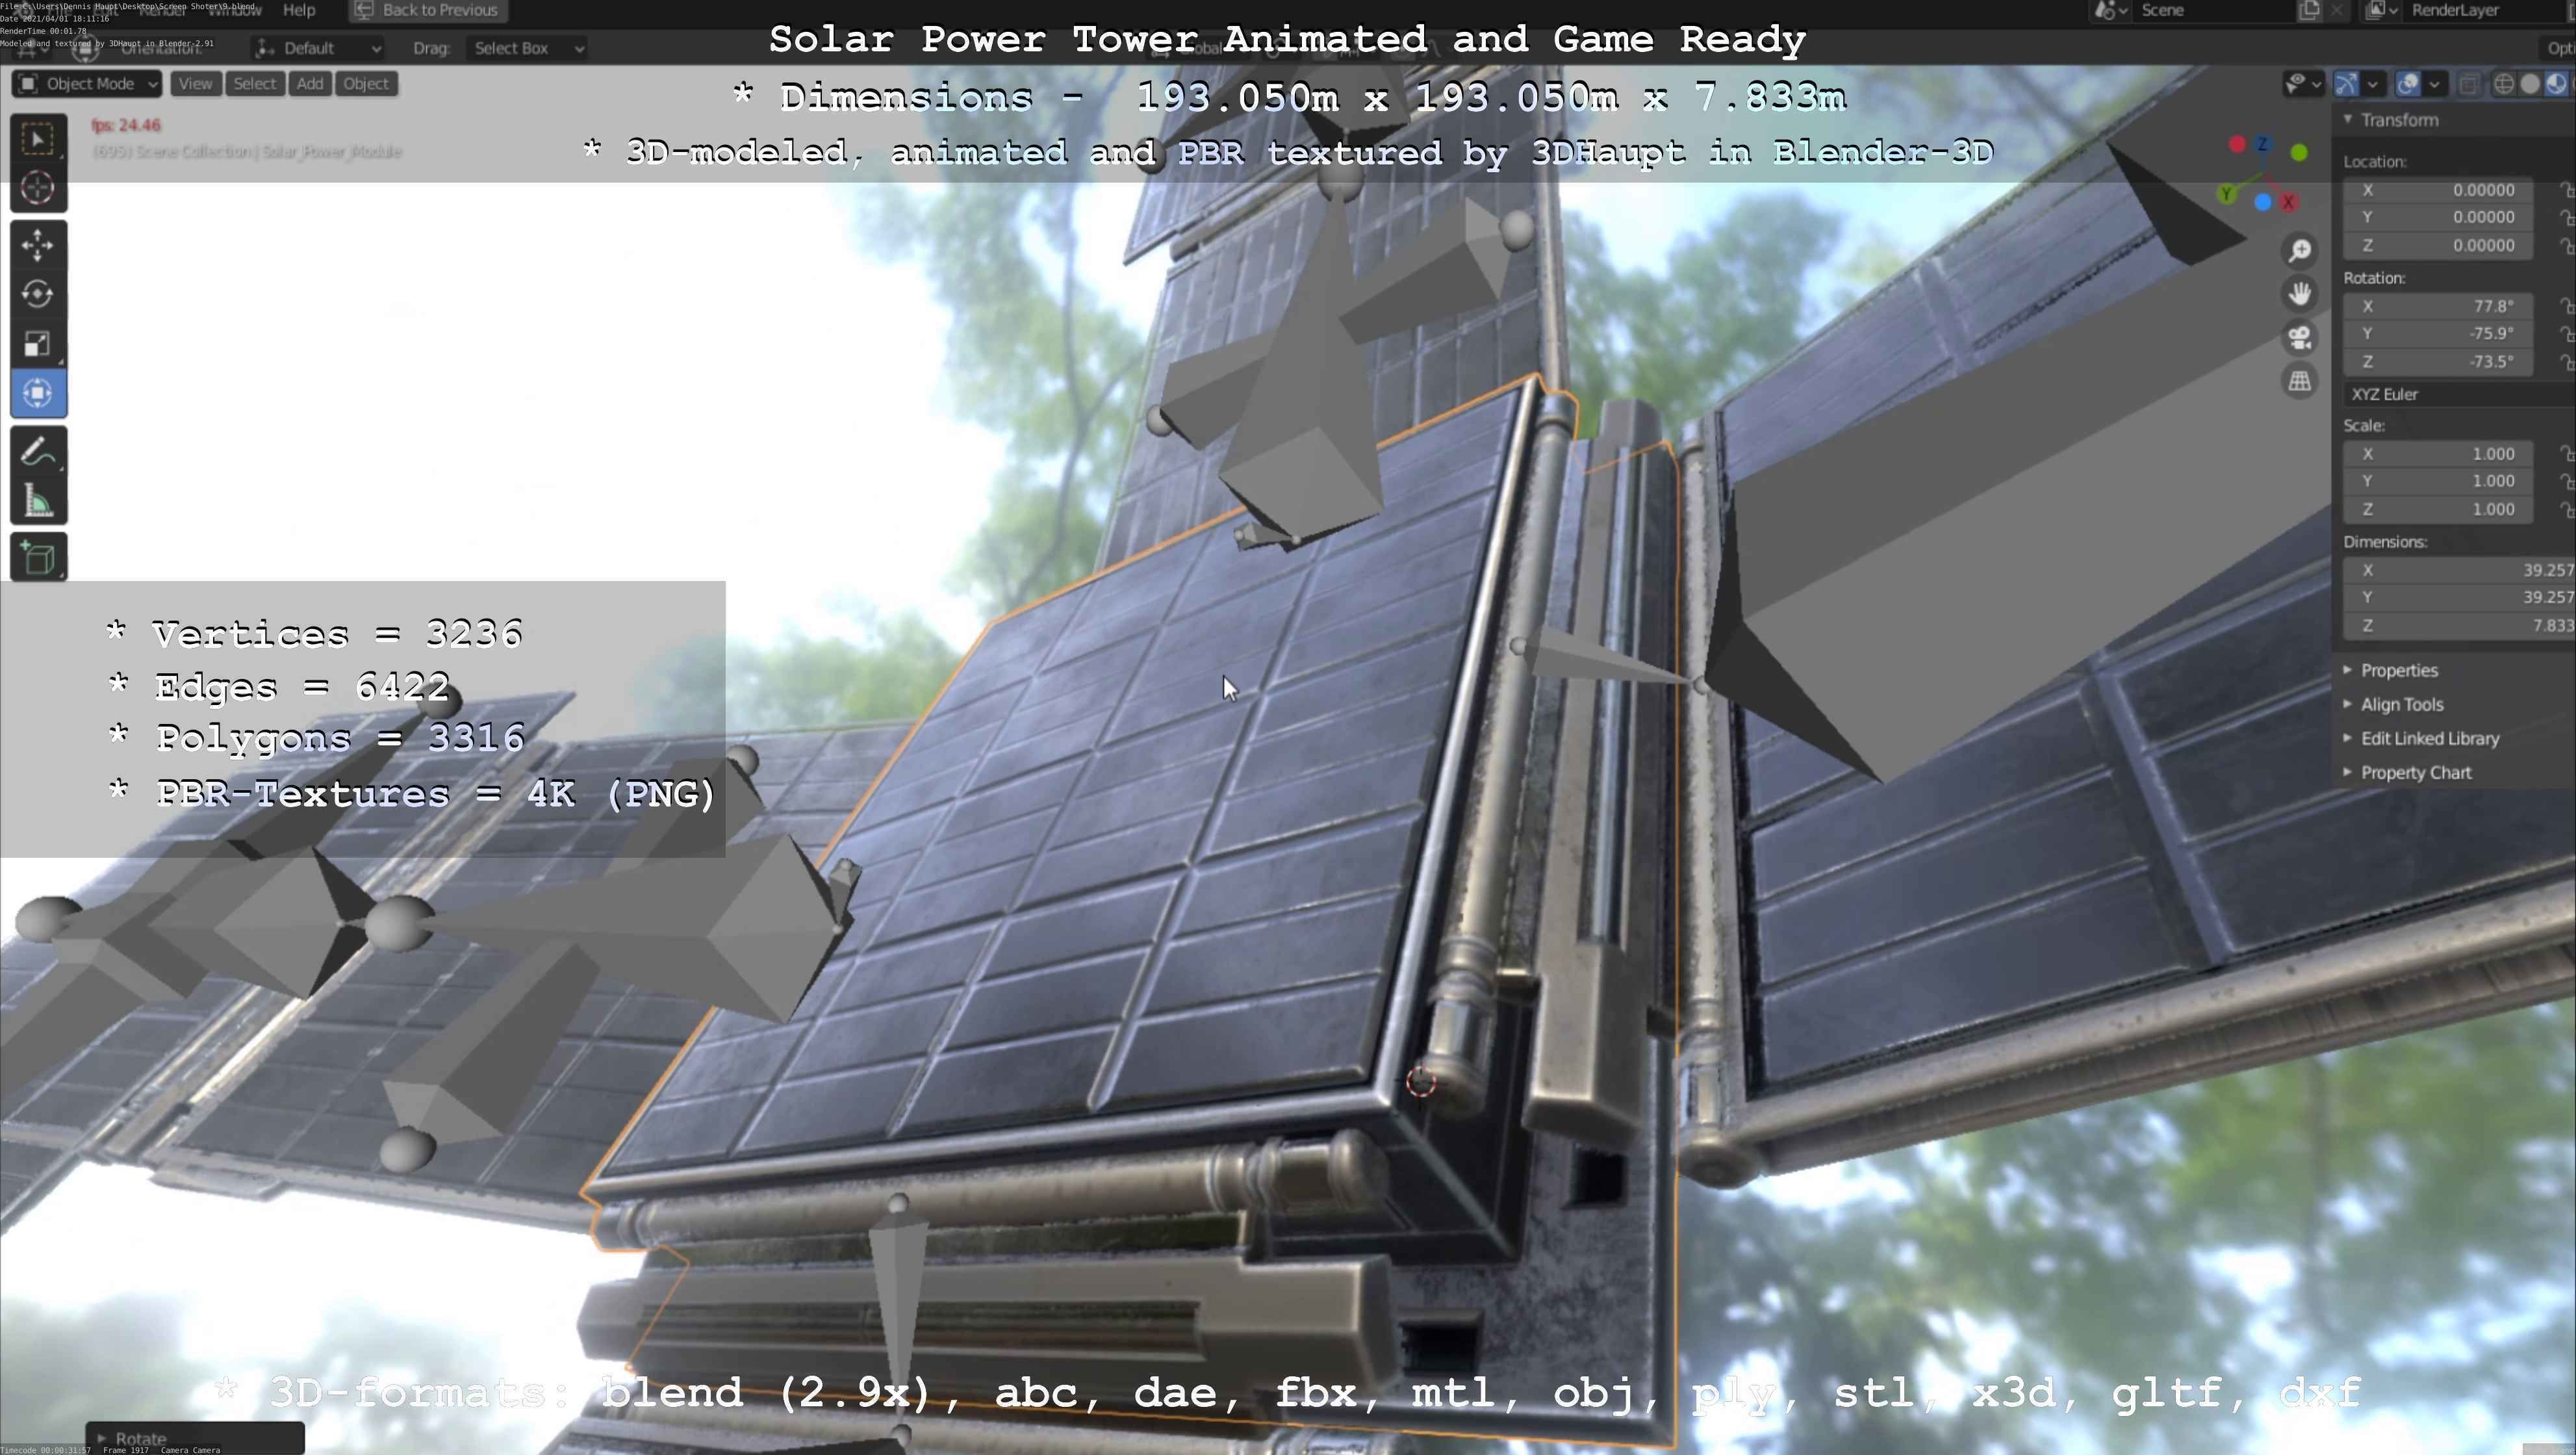Click the Rotation X value field
Viewport: 2576px width, 1455px height.
(2440, 306)
